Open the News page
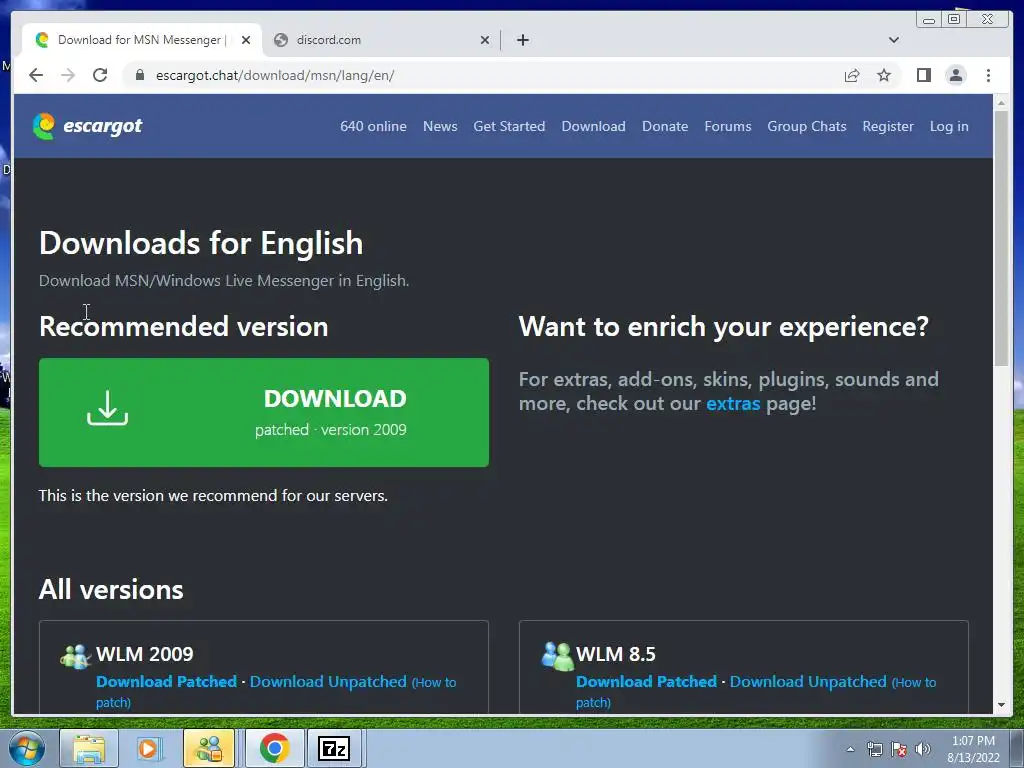Screen dimensions: 1024x768 (440, 126)
